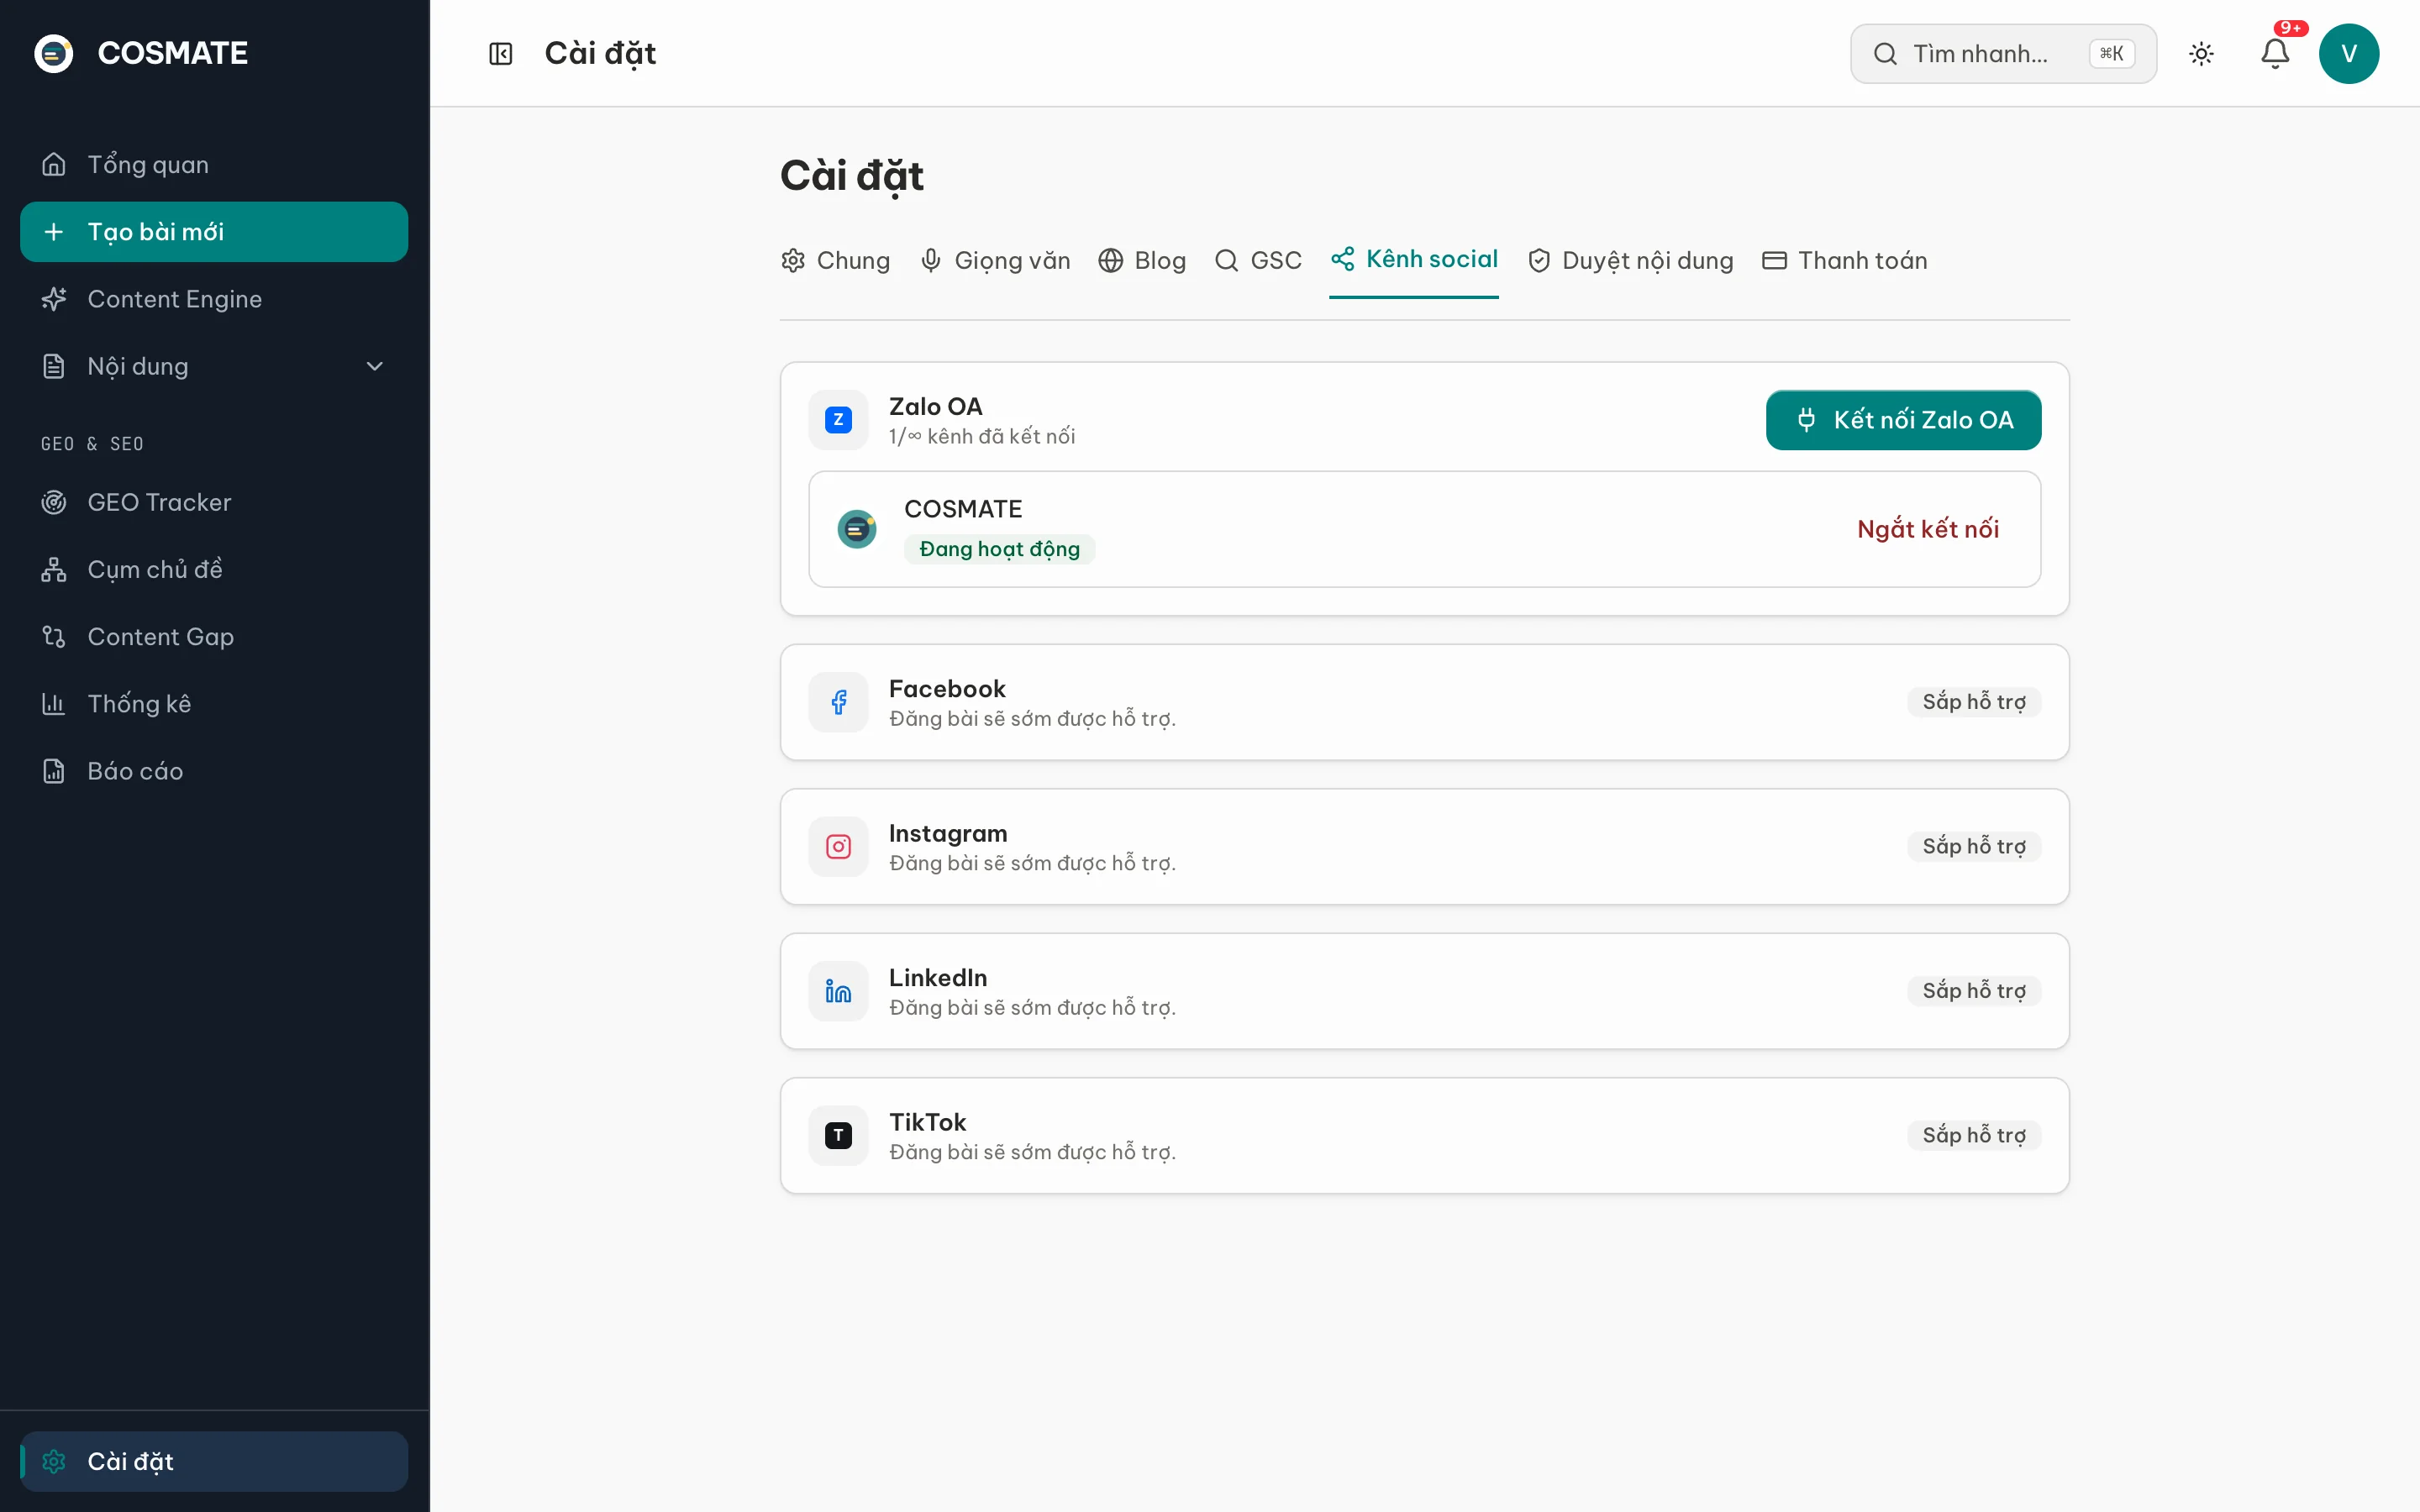The width and height of the screenshot is (2420, 1512).
Task: Expand the Nội dung chevron
Action: pyautogui.click(x=375, y=366)
